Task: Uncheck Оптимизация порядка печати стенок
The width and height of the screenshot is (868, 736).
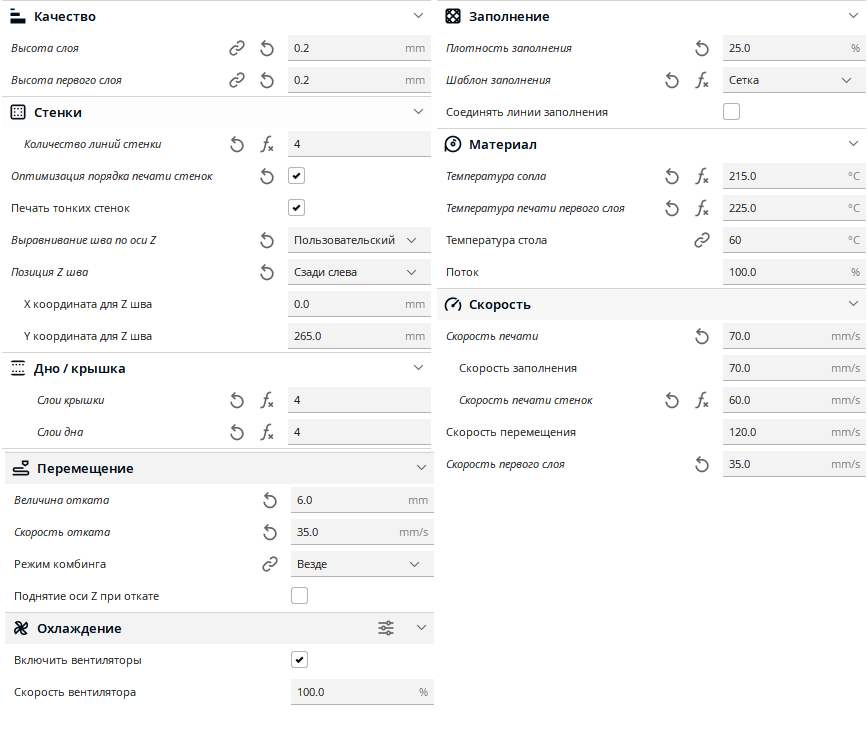Action: coord(297,176)
